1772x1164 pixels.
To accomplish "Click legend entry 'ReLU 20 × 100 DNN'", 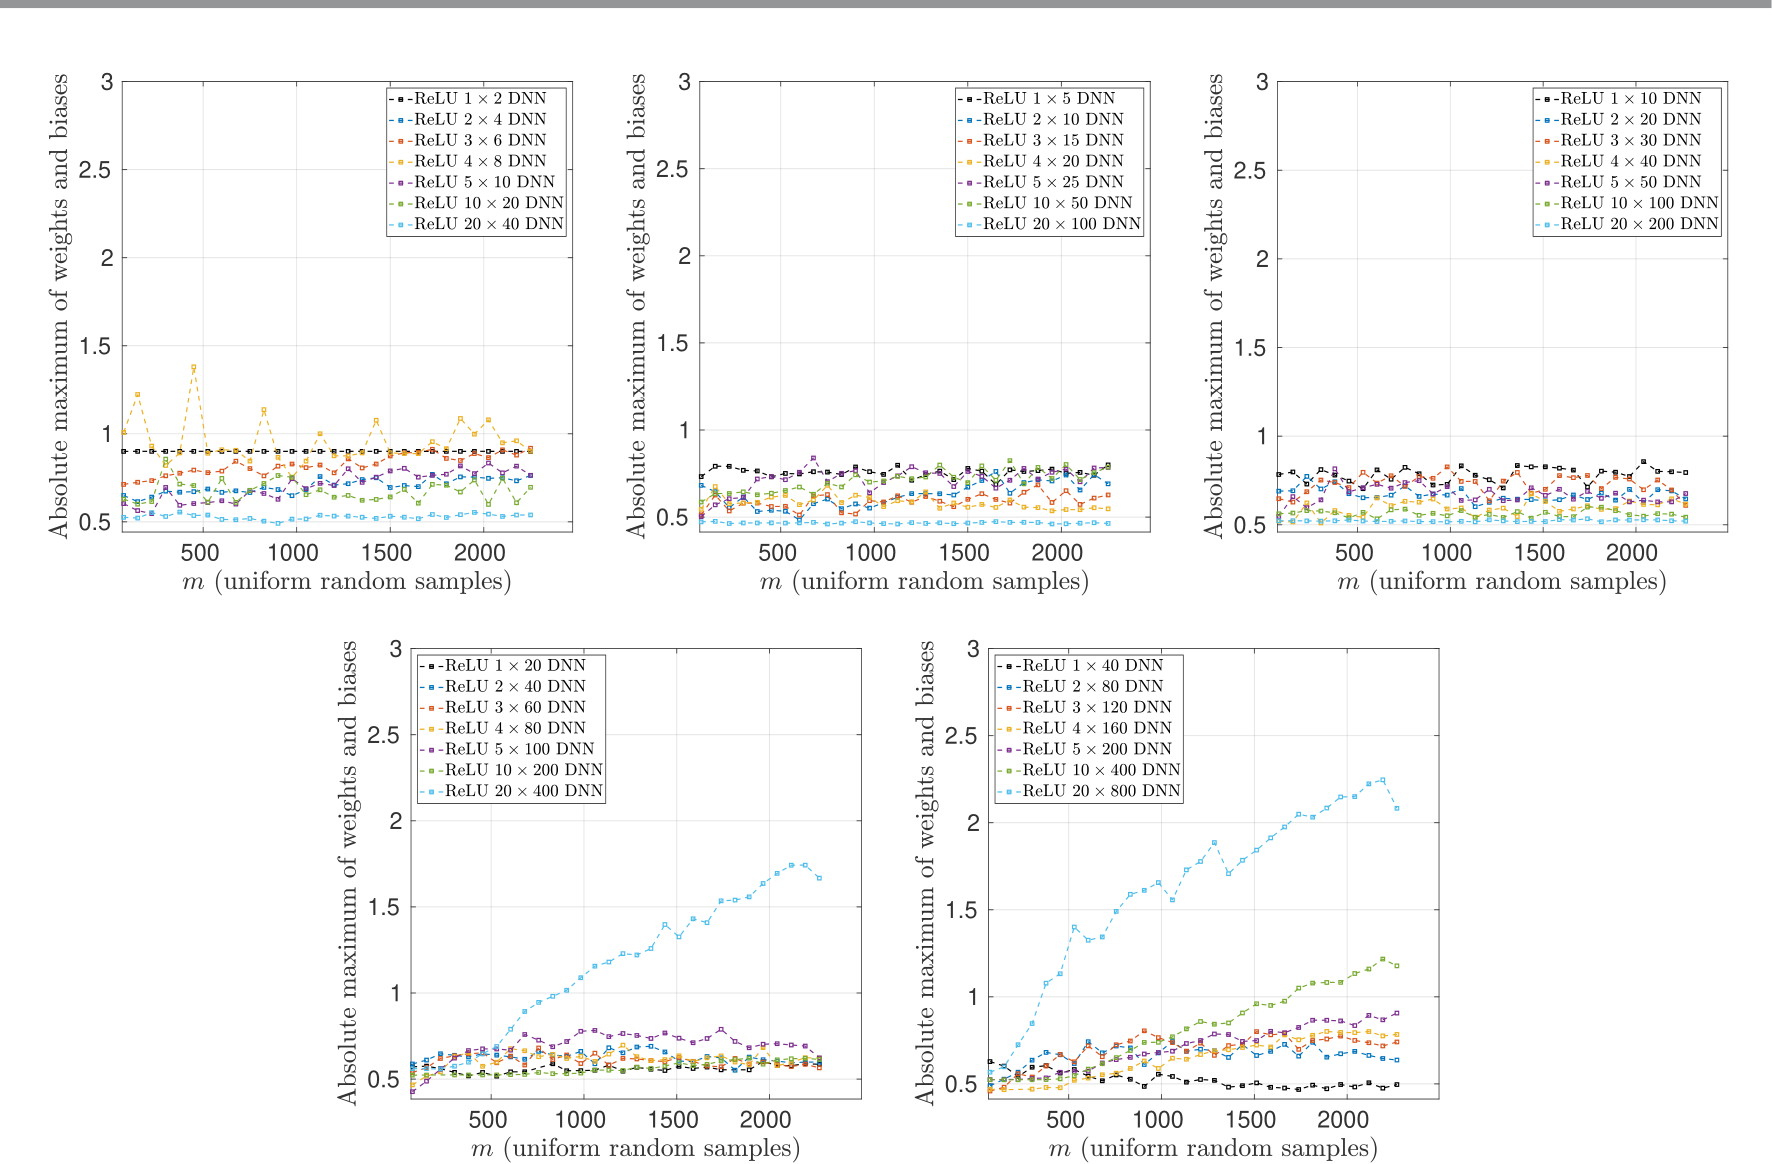I will pos(1049,224).
